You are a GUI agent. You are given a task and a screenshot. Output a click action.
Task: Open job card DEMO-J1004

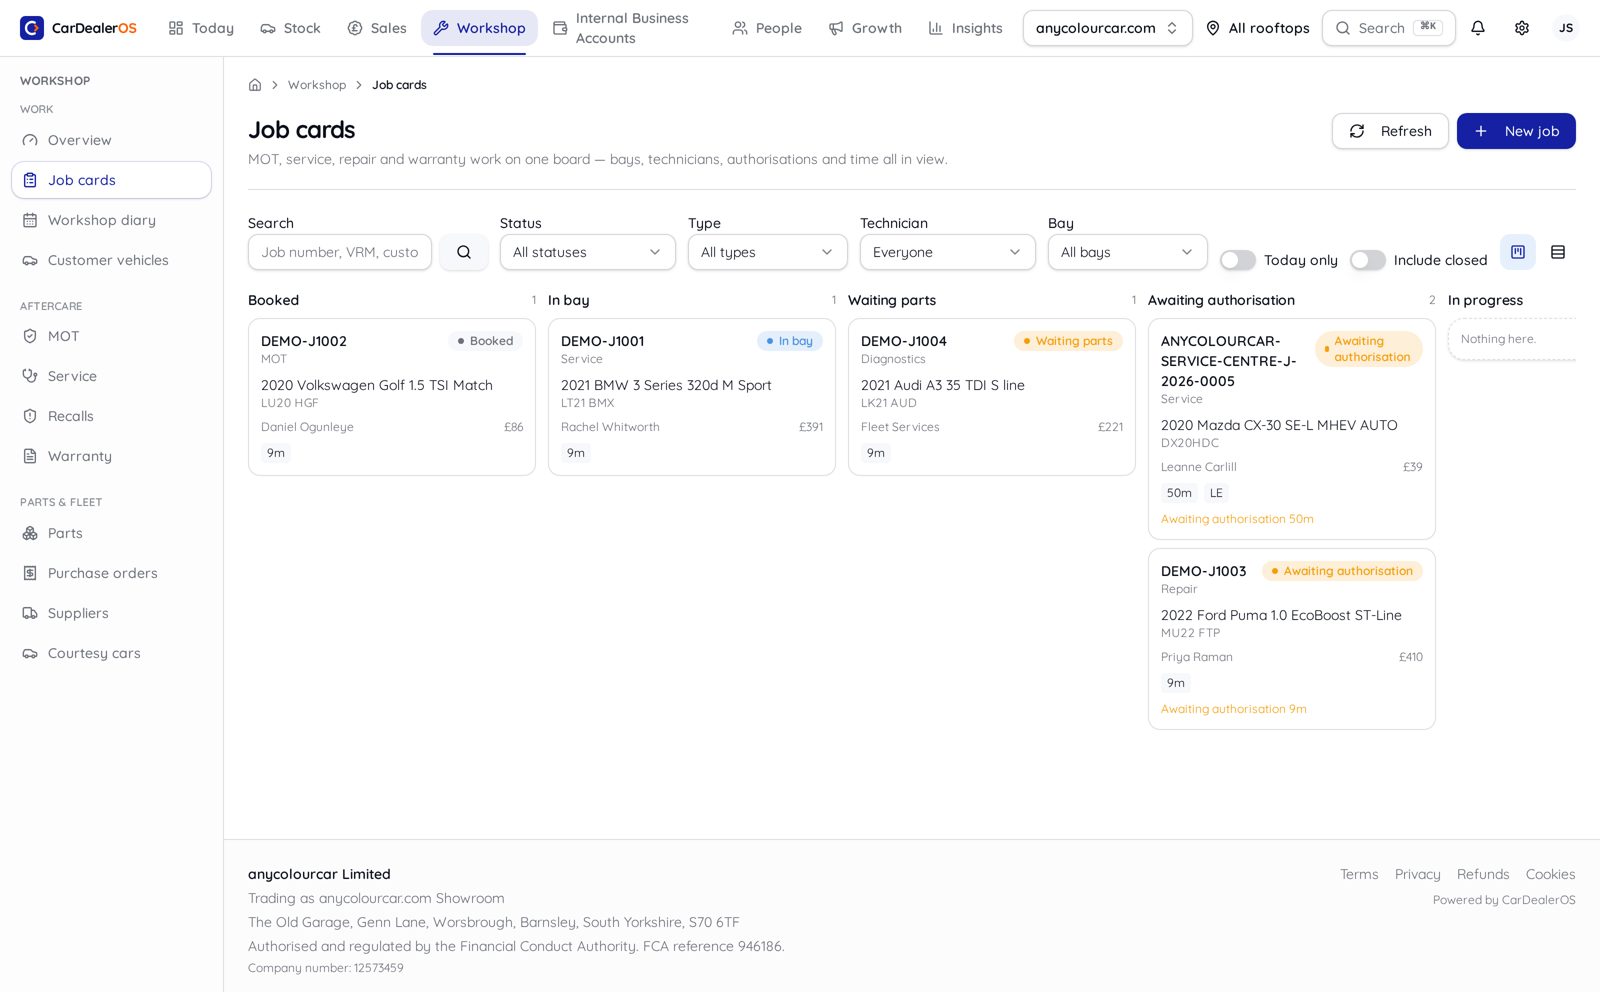click(992, 397)
